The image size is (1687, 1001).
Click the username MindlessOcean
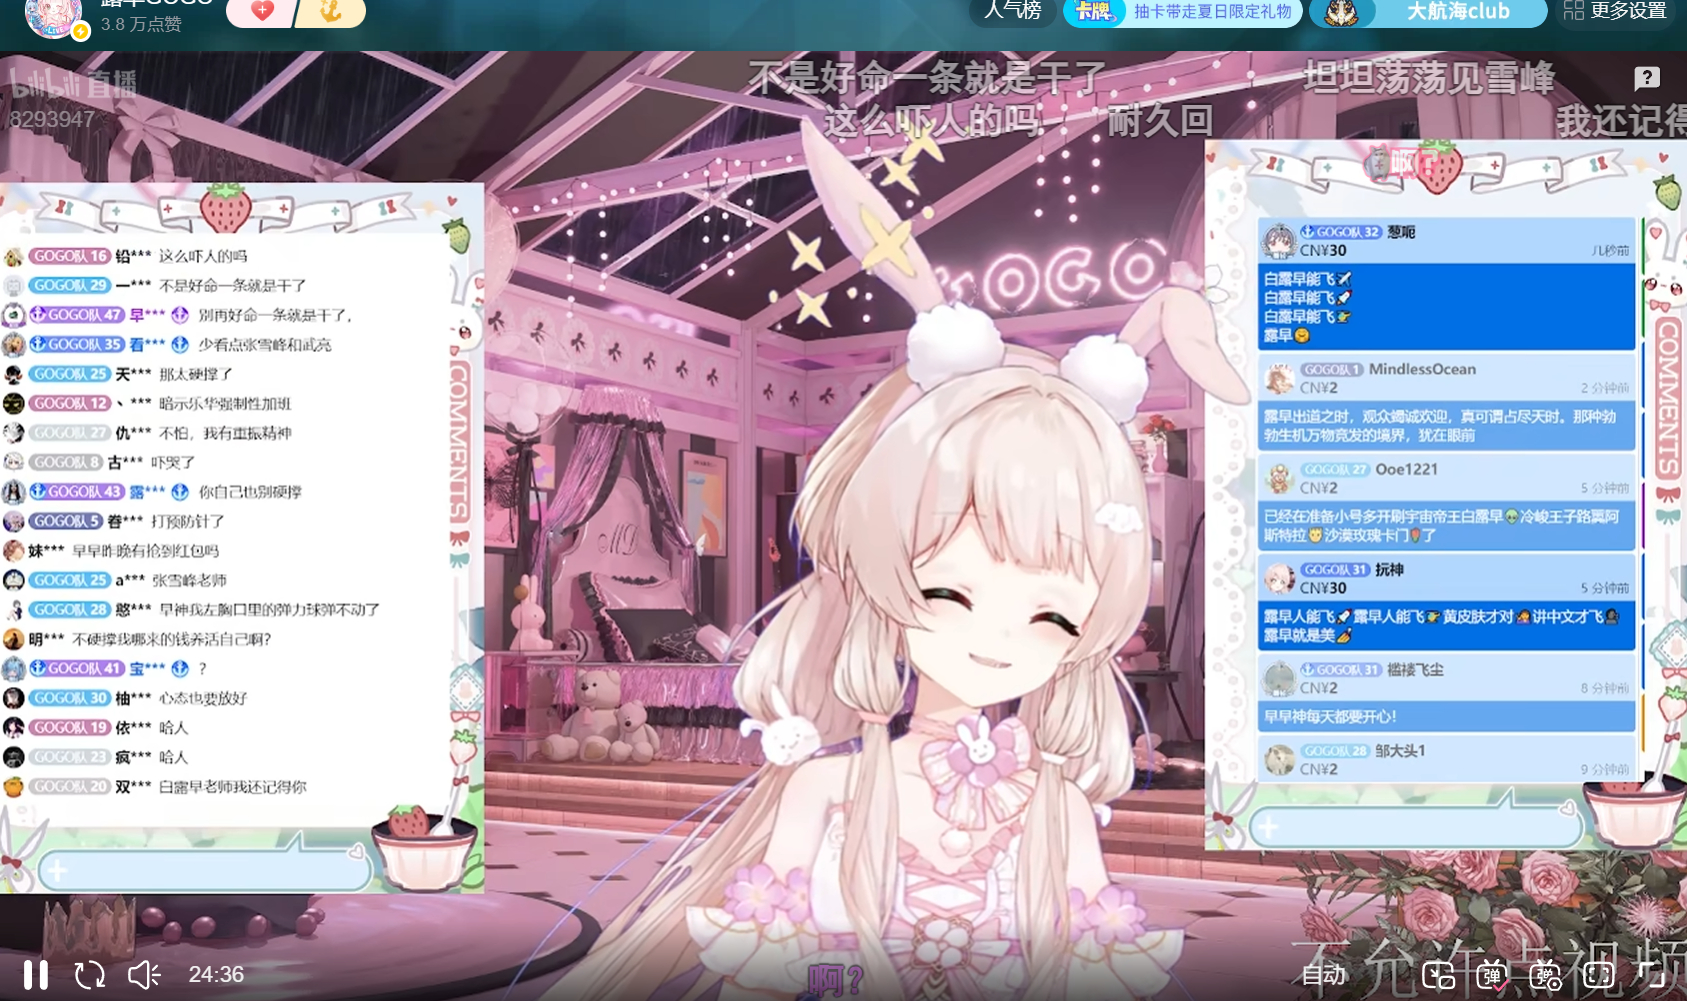tap(1422, 369)
